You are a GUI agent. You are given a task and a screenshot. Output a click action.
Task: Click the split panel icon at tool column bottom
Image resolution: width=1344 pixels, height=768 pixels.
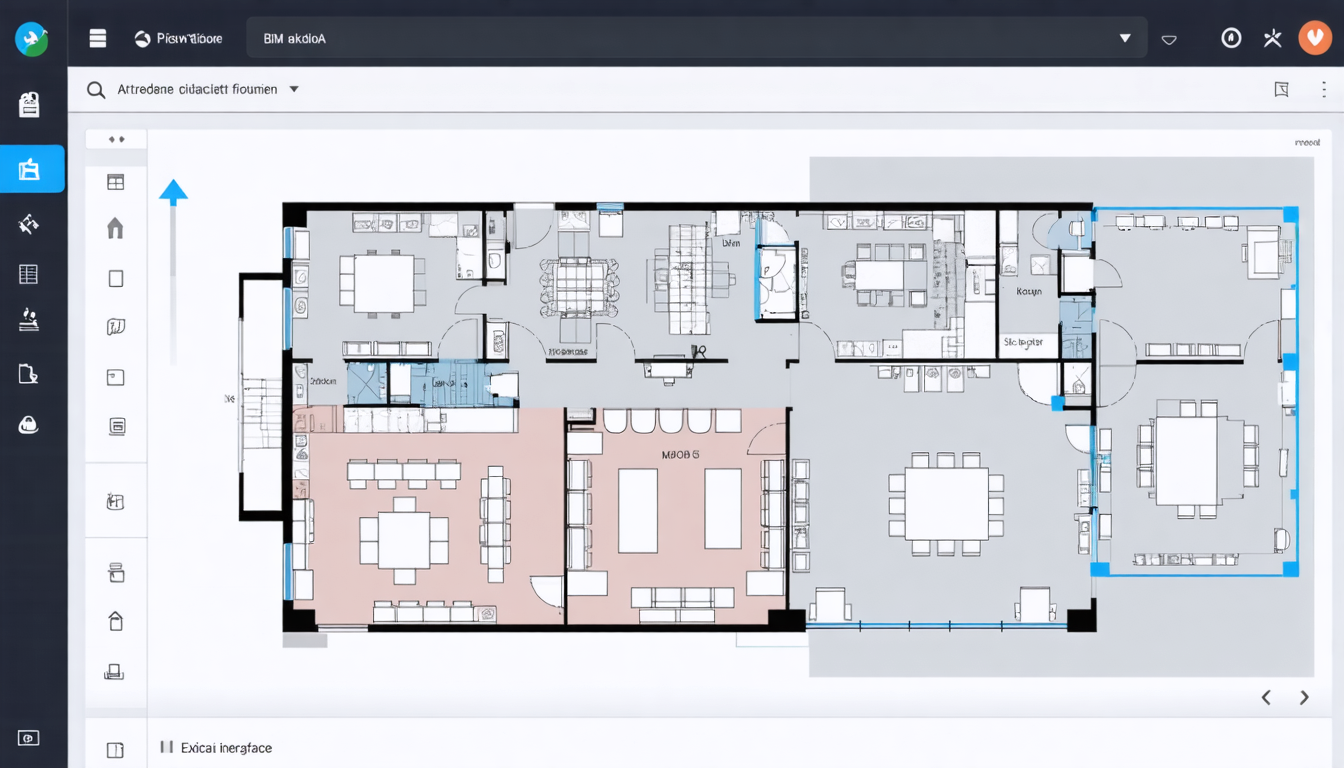[114, 749]
